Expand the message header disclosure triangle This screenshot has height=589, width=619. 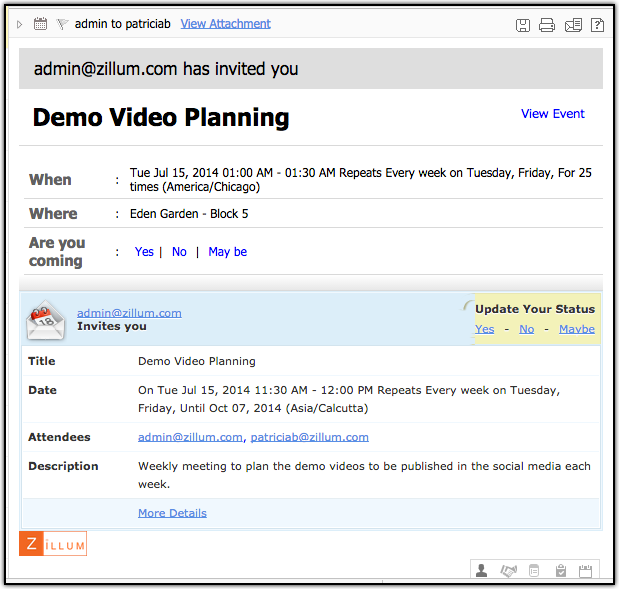[x=20, y=24]
